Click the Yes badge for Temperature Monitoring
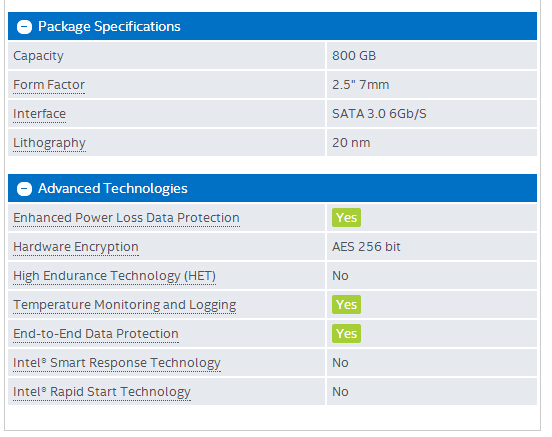Image resolution: width=552 pixels, height=437 pixels. (x=346, y=305)
